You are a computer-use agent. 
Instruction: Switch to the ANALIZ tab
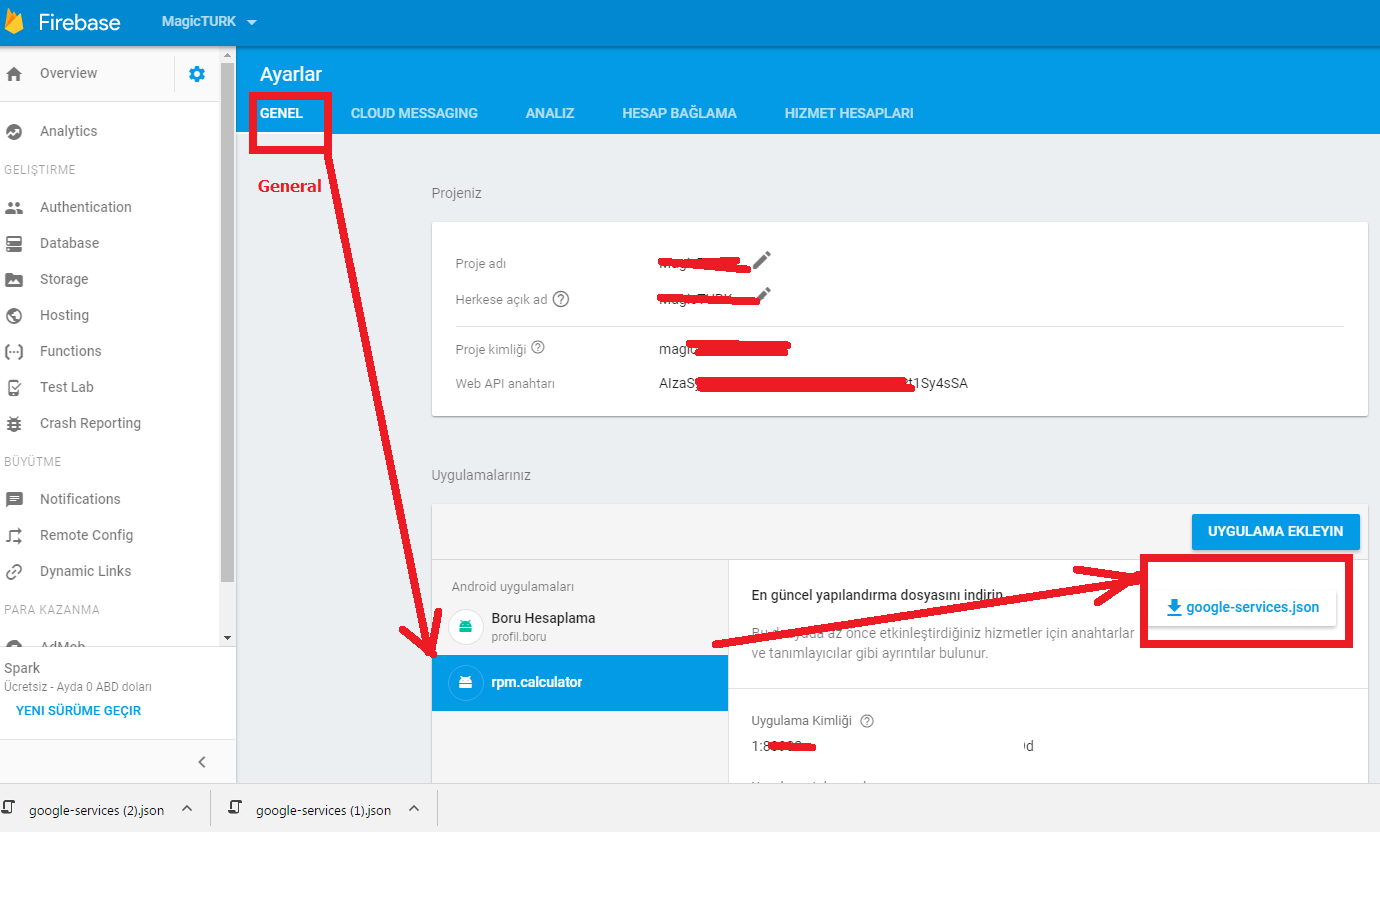tap(550, 114)
